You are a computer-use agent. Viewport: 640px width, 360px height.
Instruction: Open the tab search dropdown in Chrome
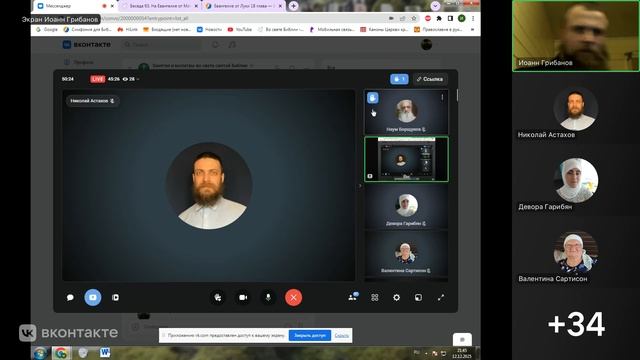click(436, 6)
